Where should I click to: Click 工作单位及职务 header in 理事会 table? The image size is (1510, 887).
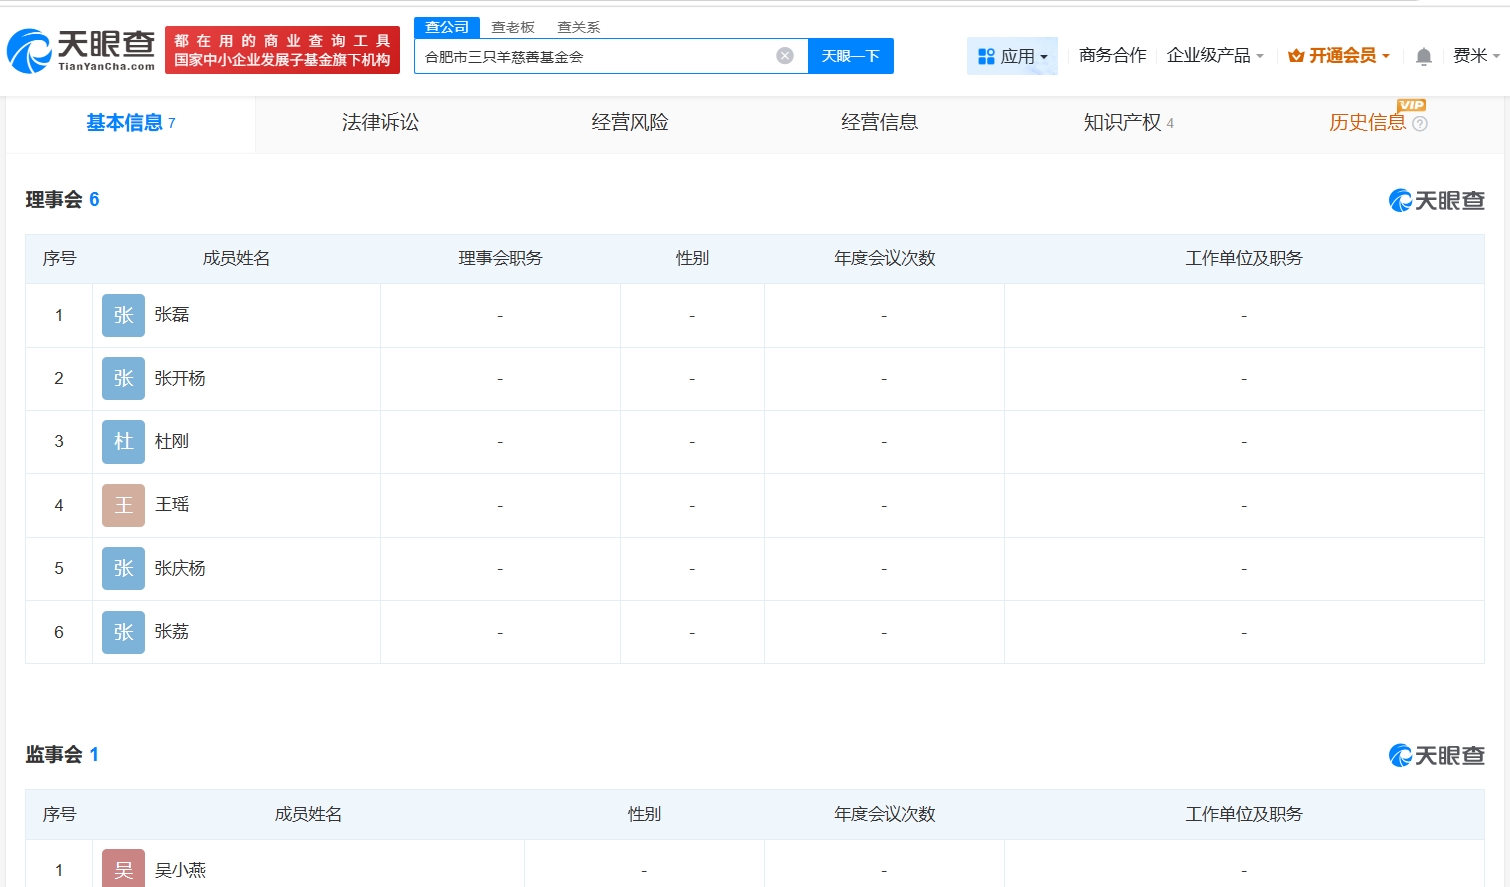pyautogui.click(x=1244, y=259)
